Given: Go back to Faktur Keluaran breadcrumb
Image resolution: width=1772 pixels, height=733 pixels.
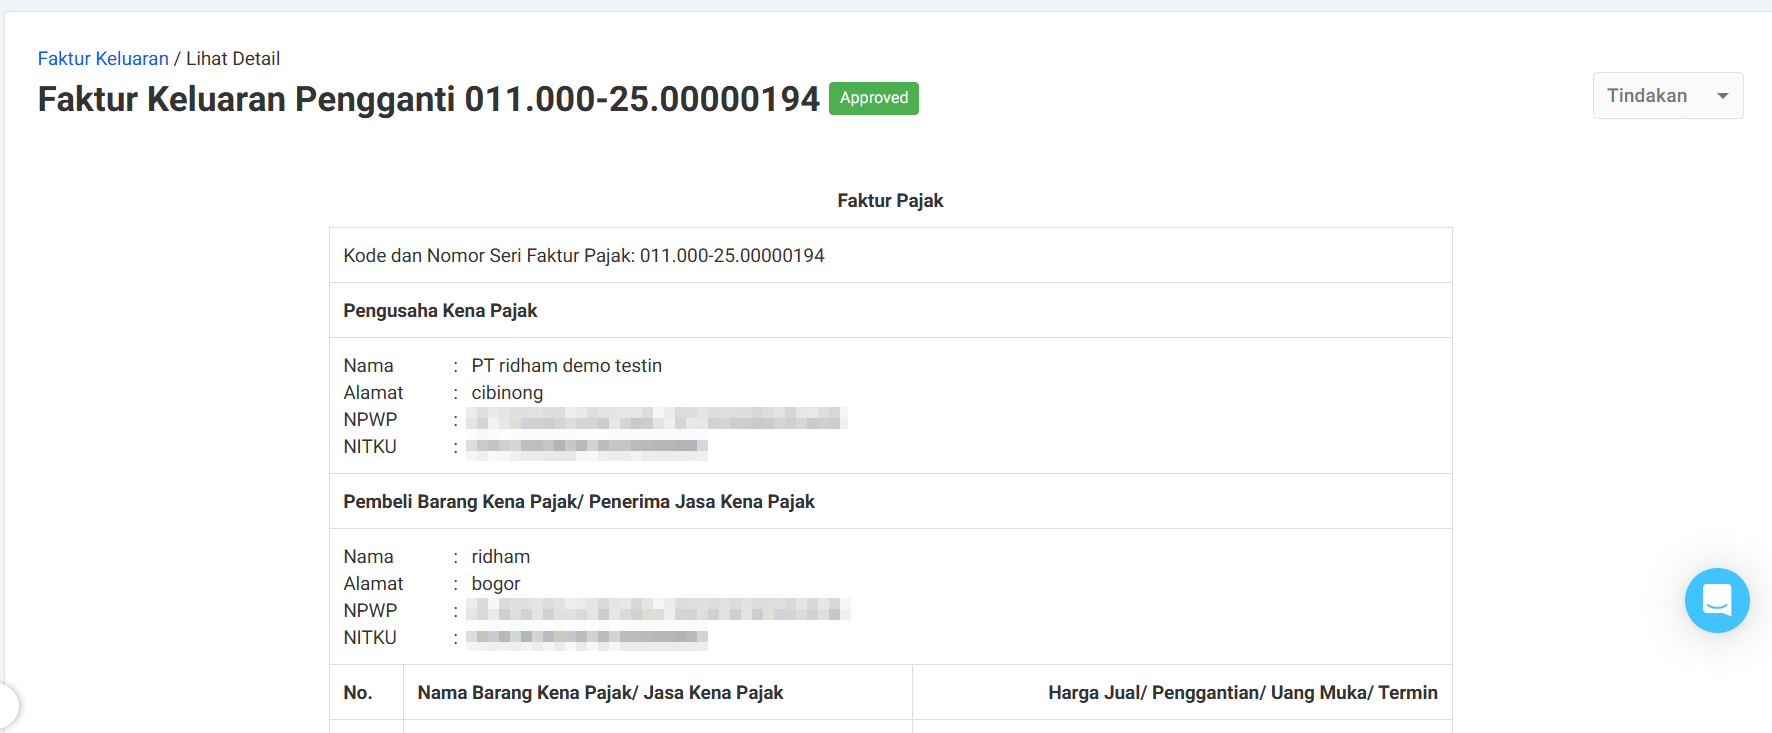Looking at the screenshot, I should pyautogui.click(x=103, y=59).
